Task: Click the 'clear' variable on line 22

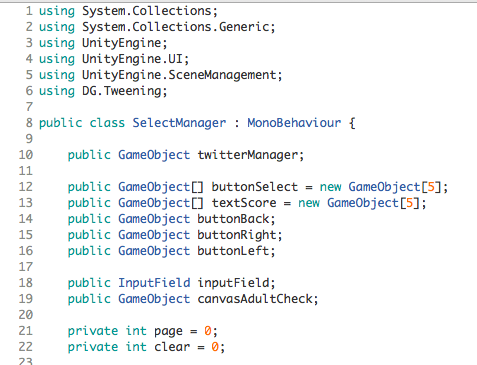Action: (x=172, y=347)
